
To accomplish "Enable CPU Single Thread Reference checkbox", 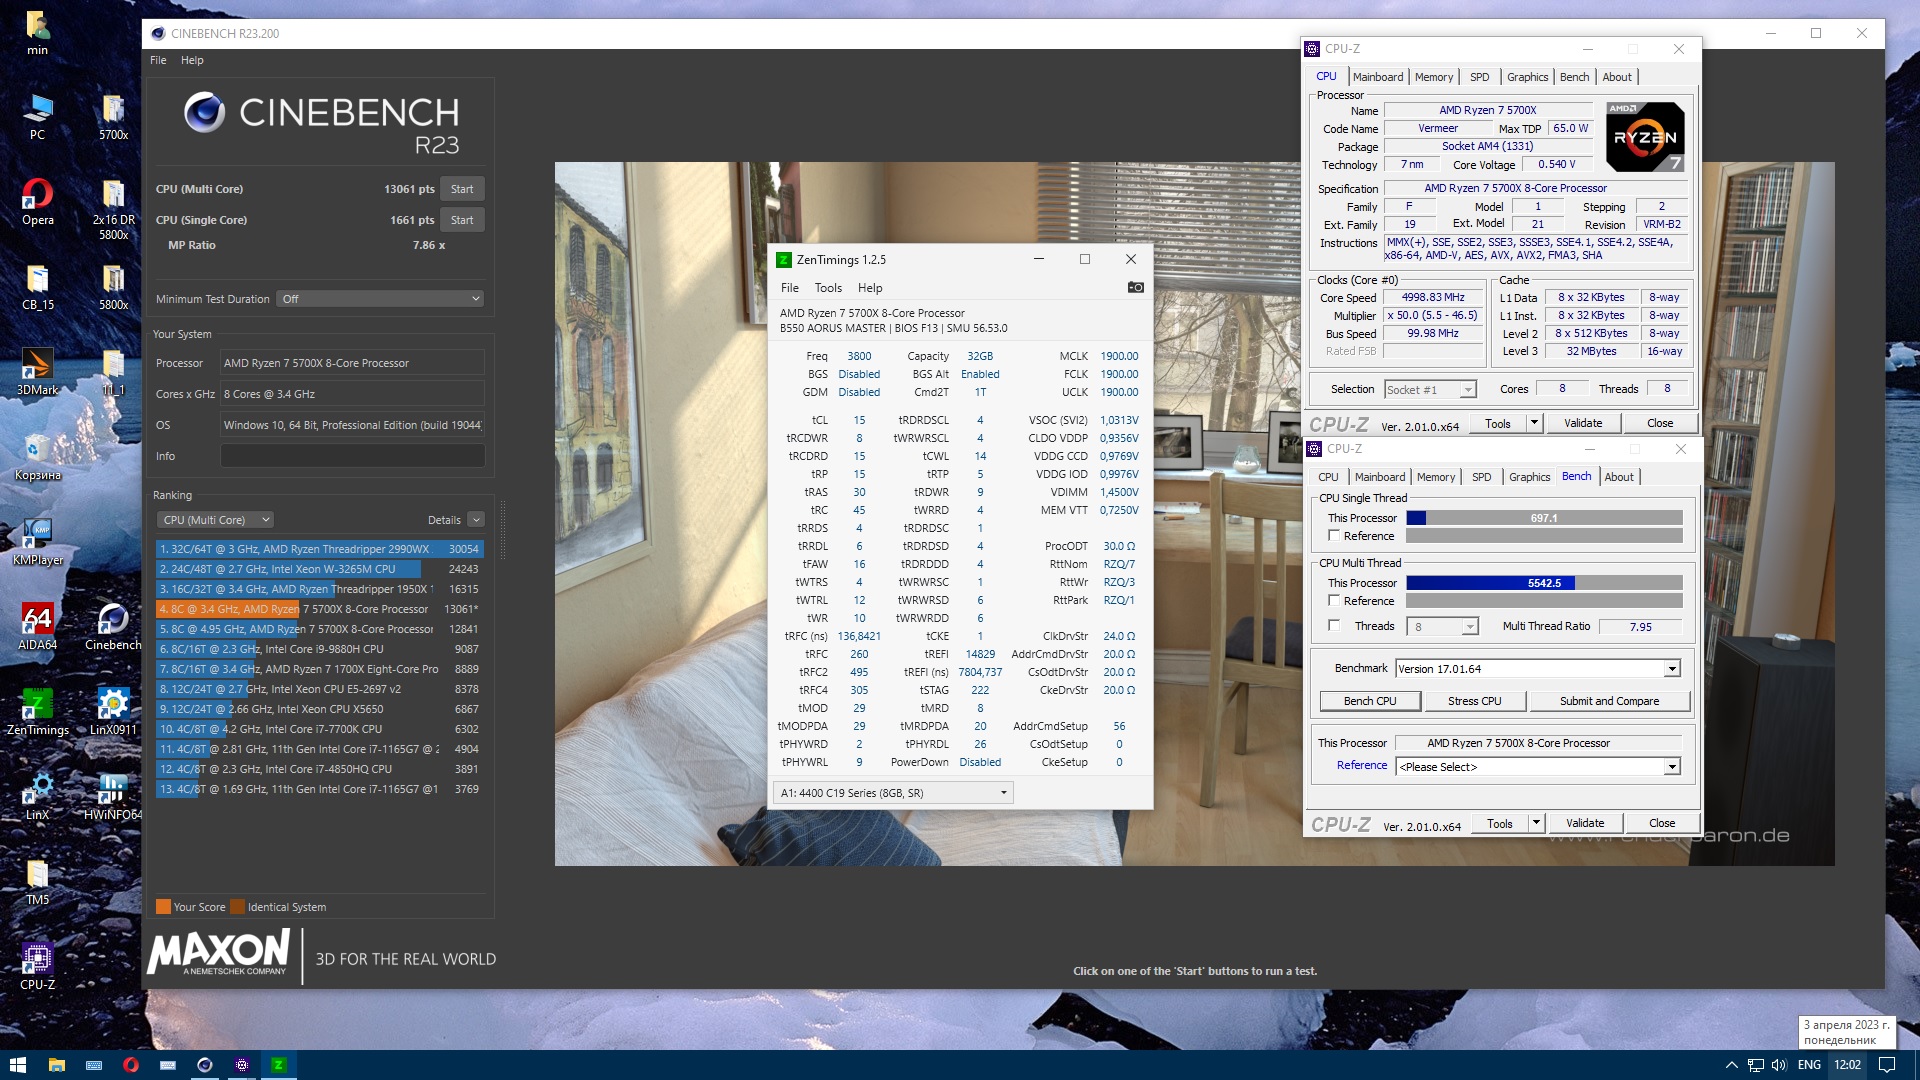I will click(x=1334, y=536).
